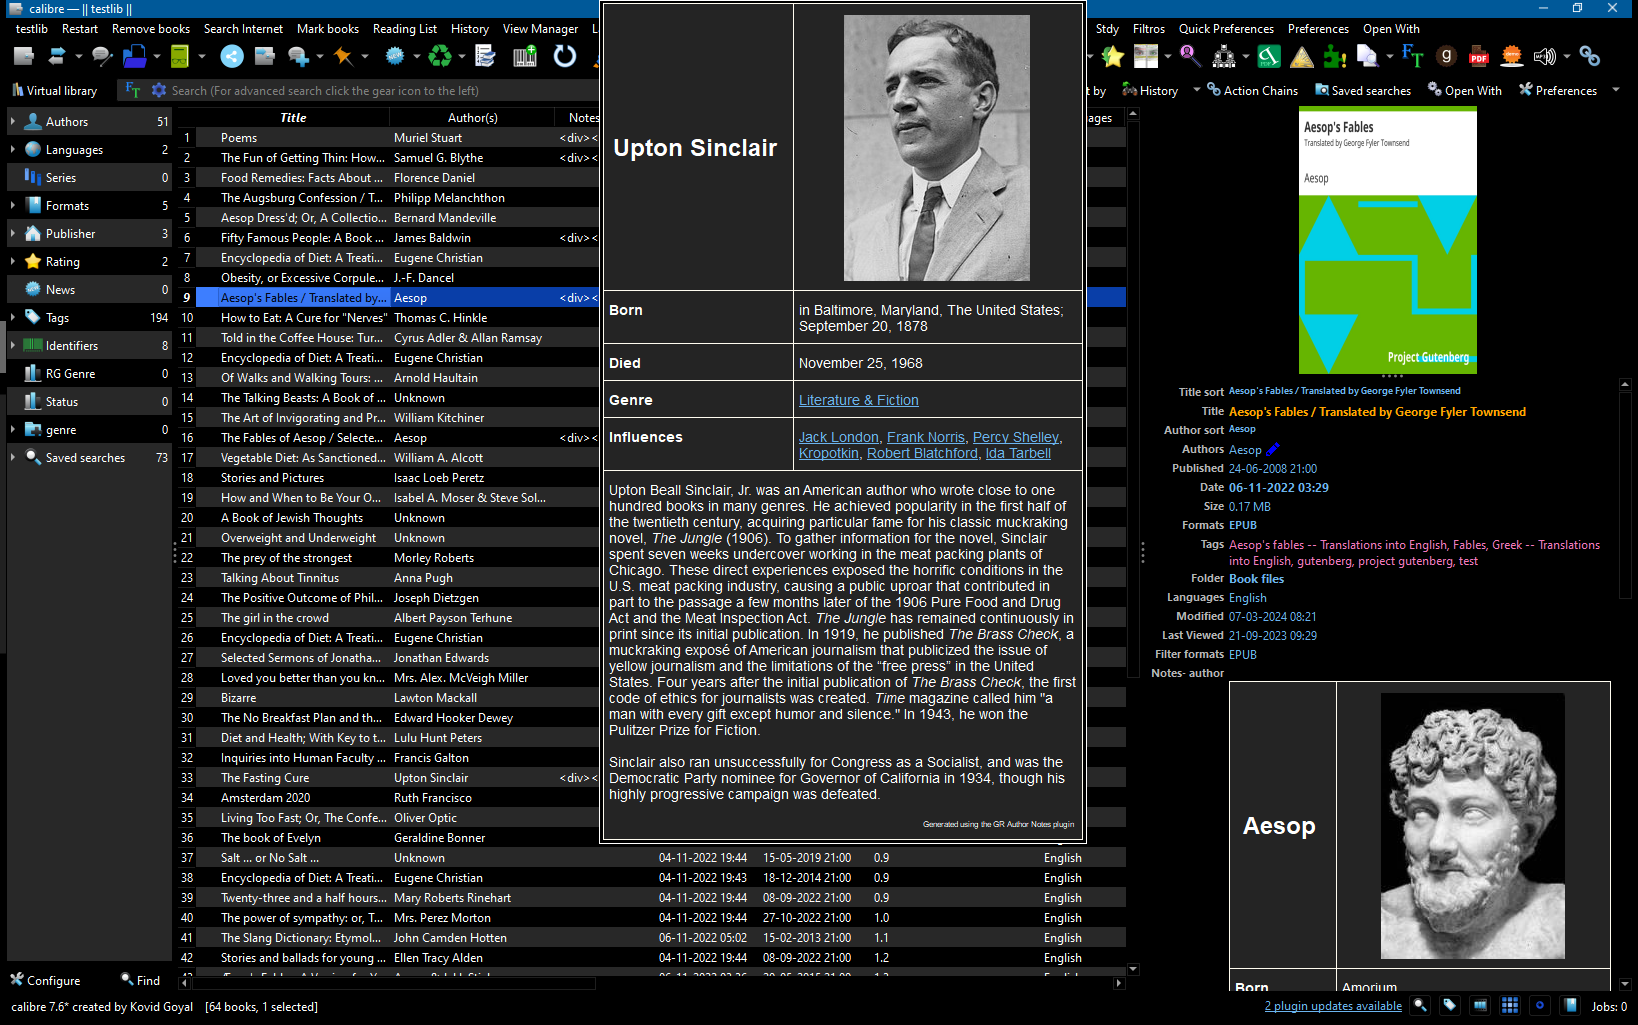Click the EPUB format in book details
The image size is (1638, 1025).
coord(1243,525)
